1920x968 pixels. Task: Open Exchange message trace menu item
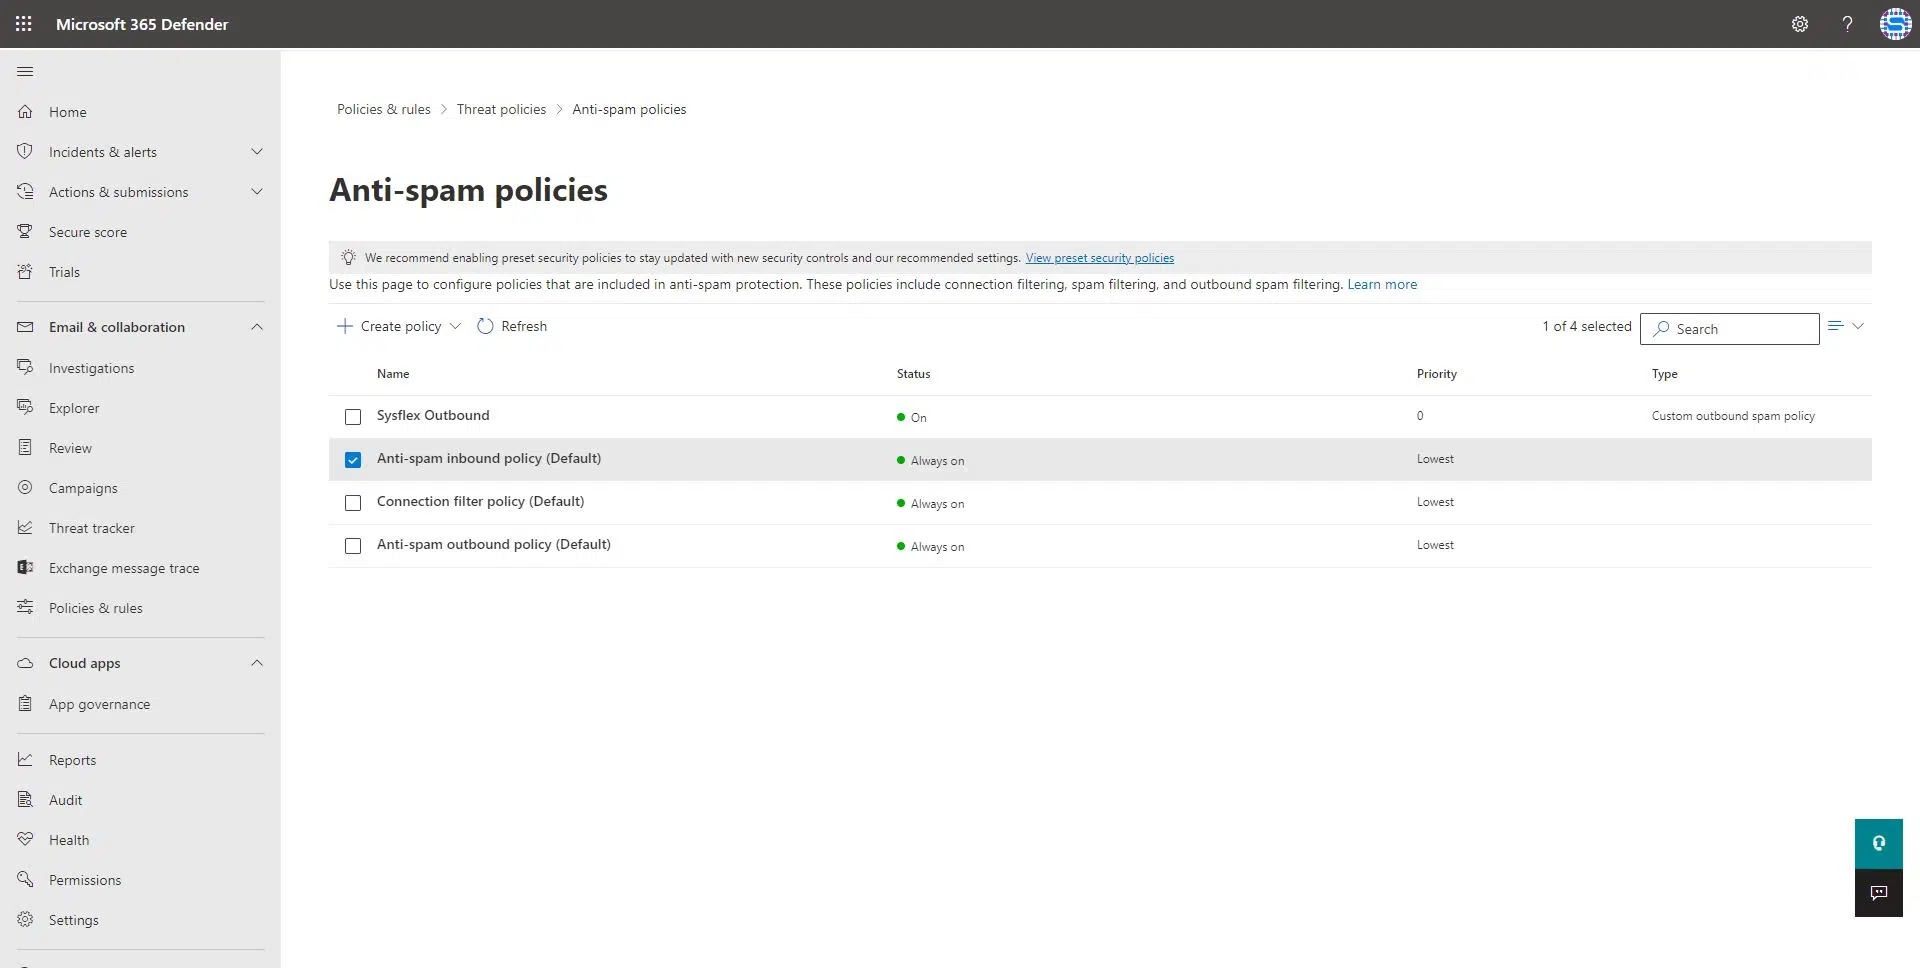(124, 568)
